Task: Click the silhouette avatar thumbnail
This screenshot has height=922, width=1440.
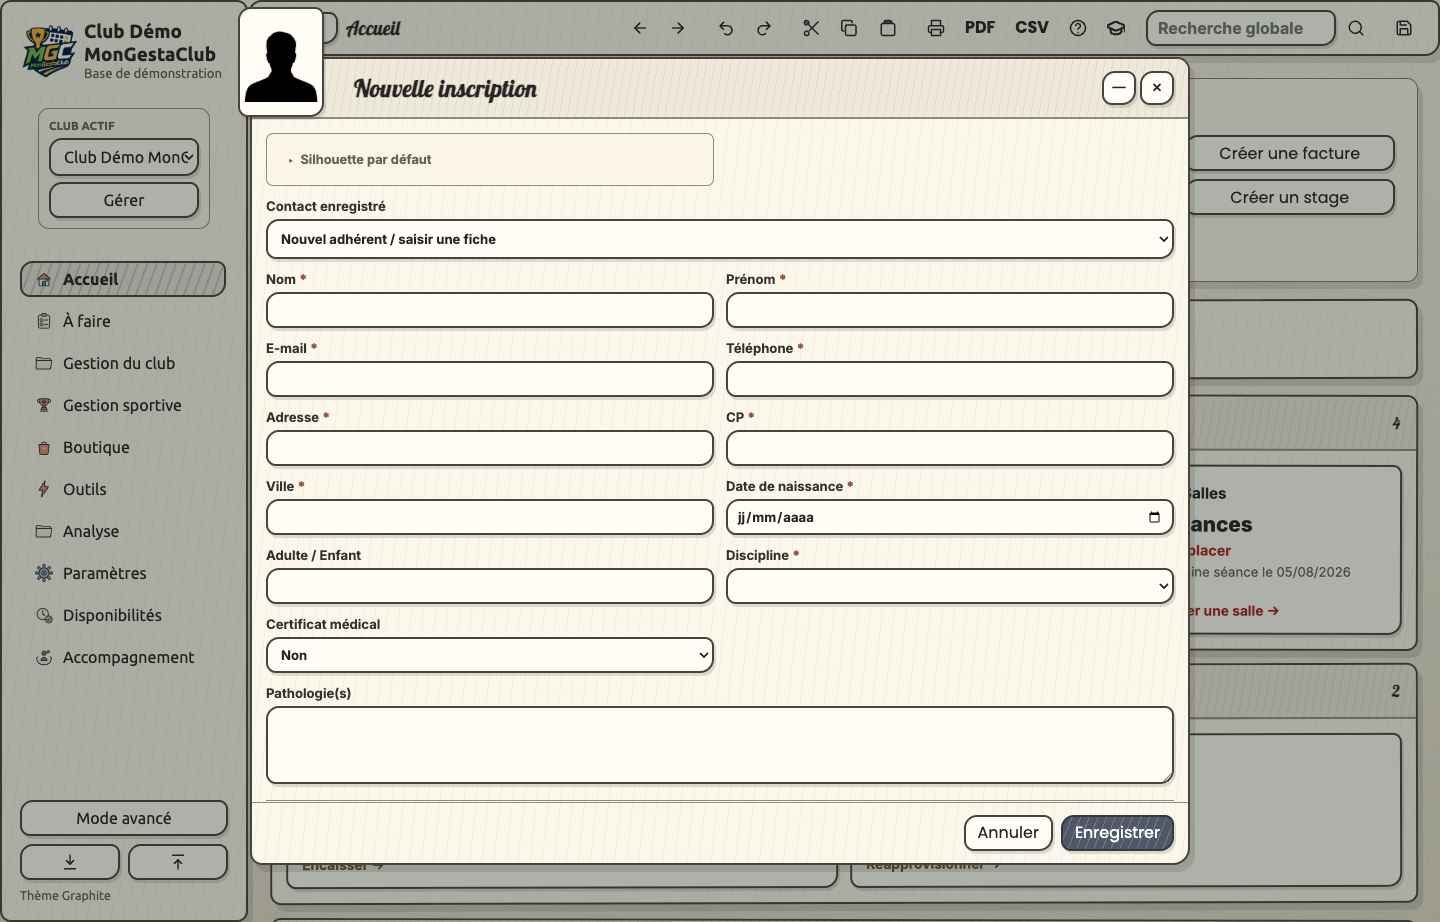Action: [281, 62]
